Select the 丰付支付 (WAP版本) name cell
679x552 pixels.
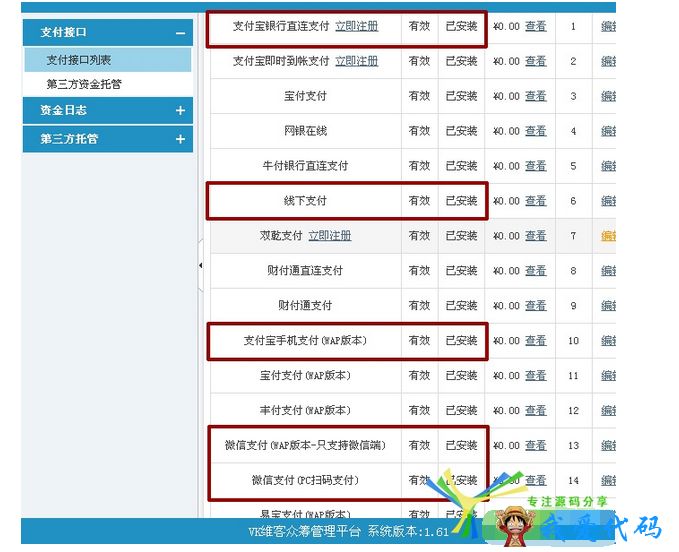coord(306,410)
